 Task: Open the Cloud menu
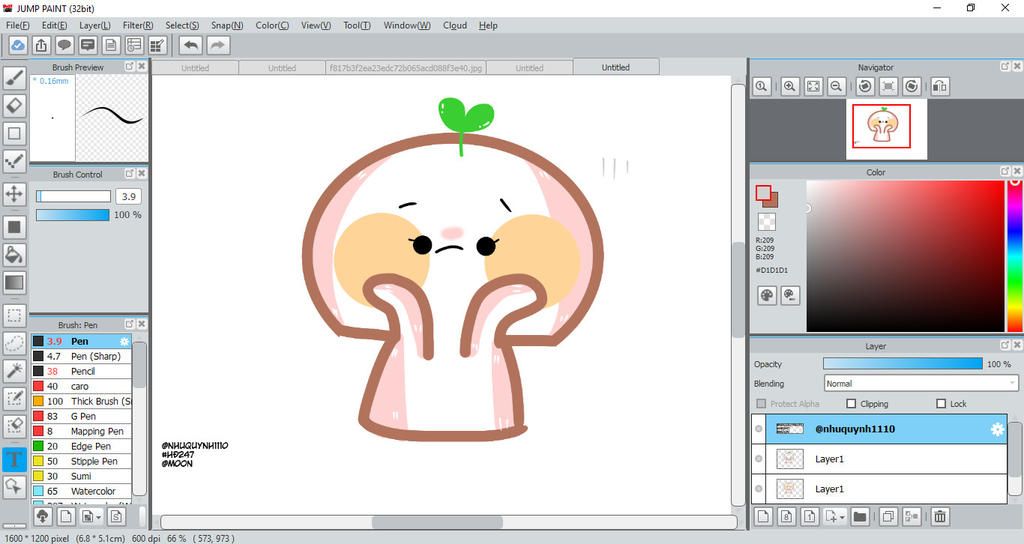tap(455, 25)
